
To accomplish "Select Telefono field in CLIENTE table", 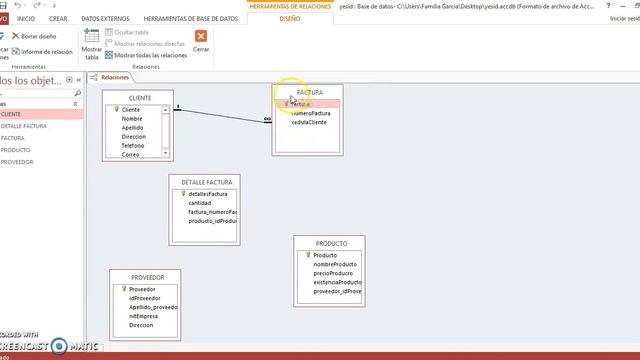I will pyautogui.click(x=133, y=146).
